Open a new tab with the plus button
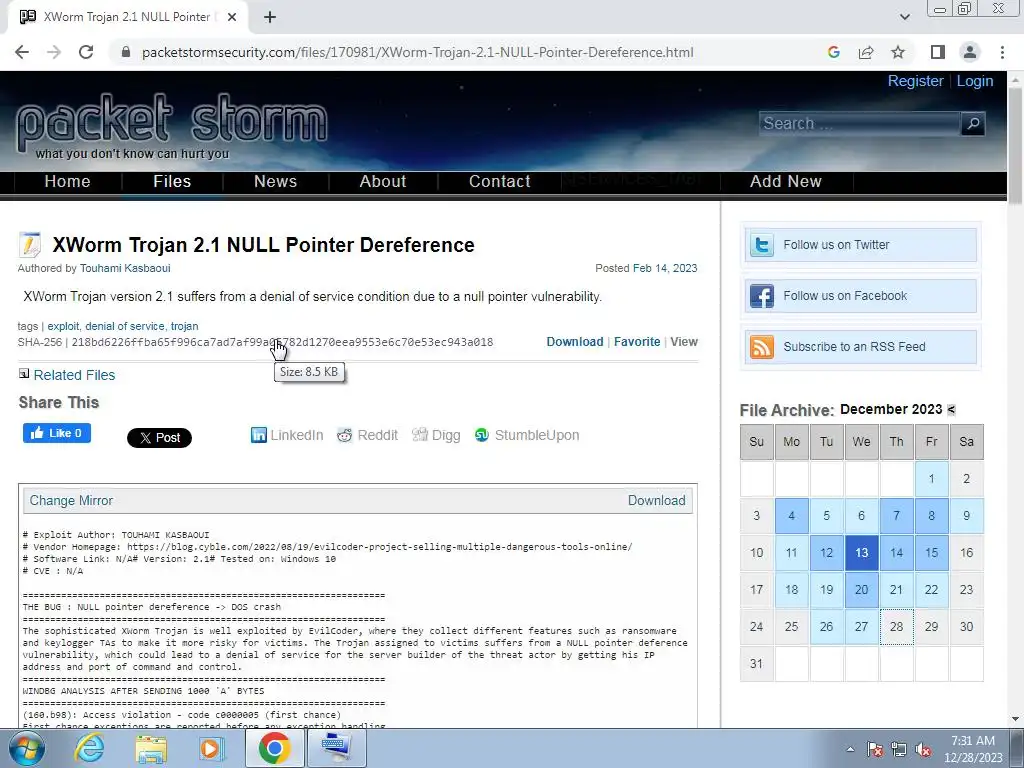This screenshot has height=768, width=1024. pos(270,18)
